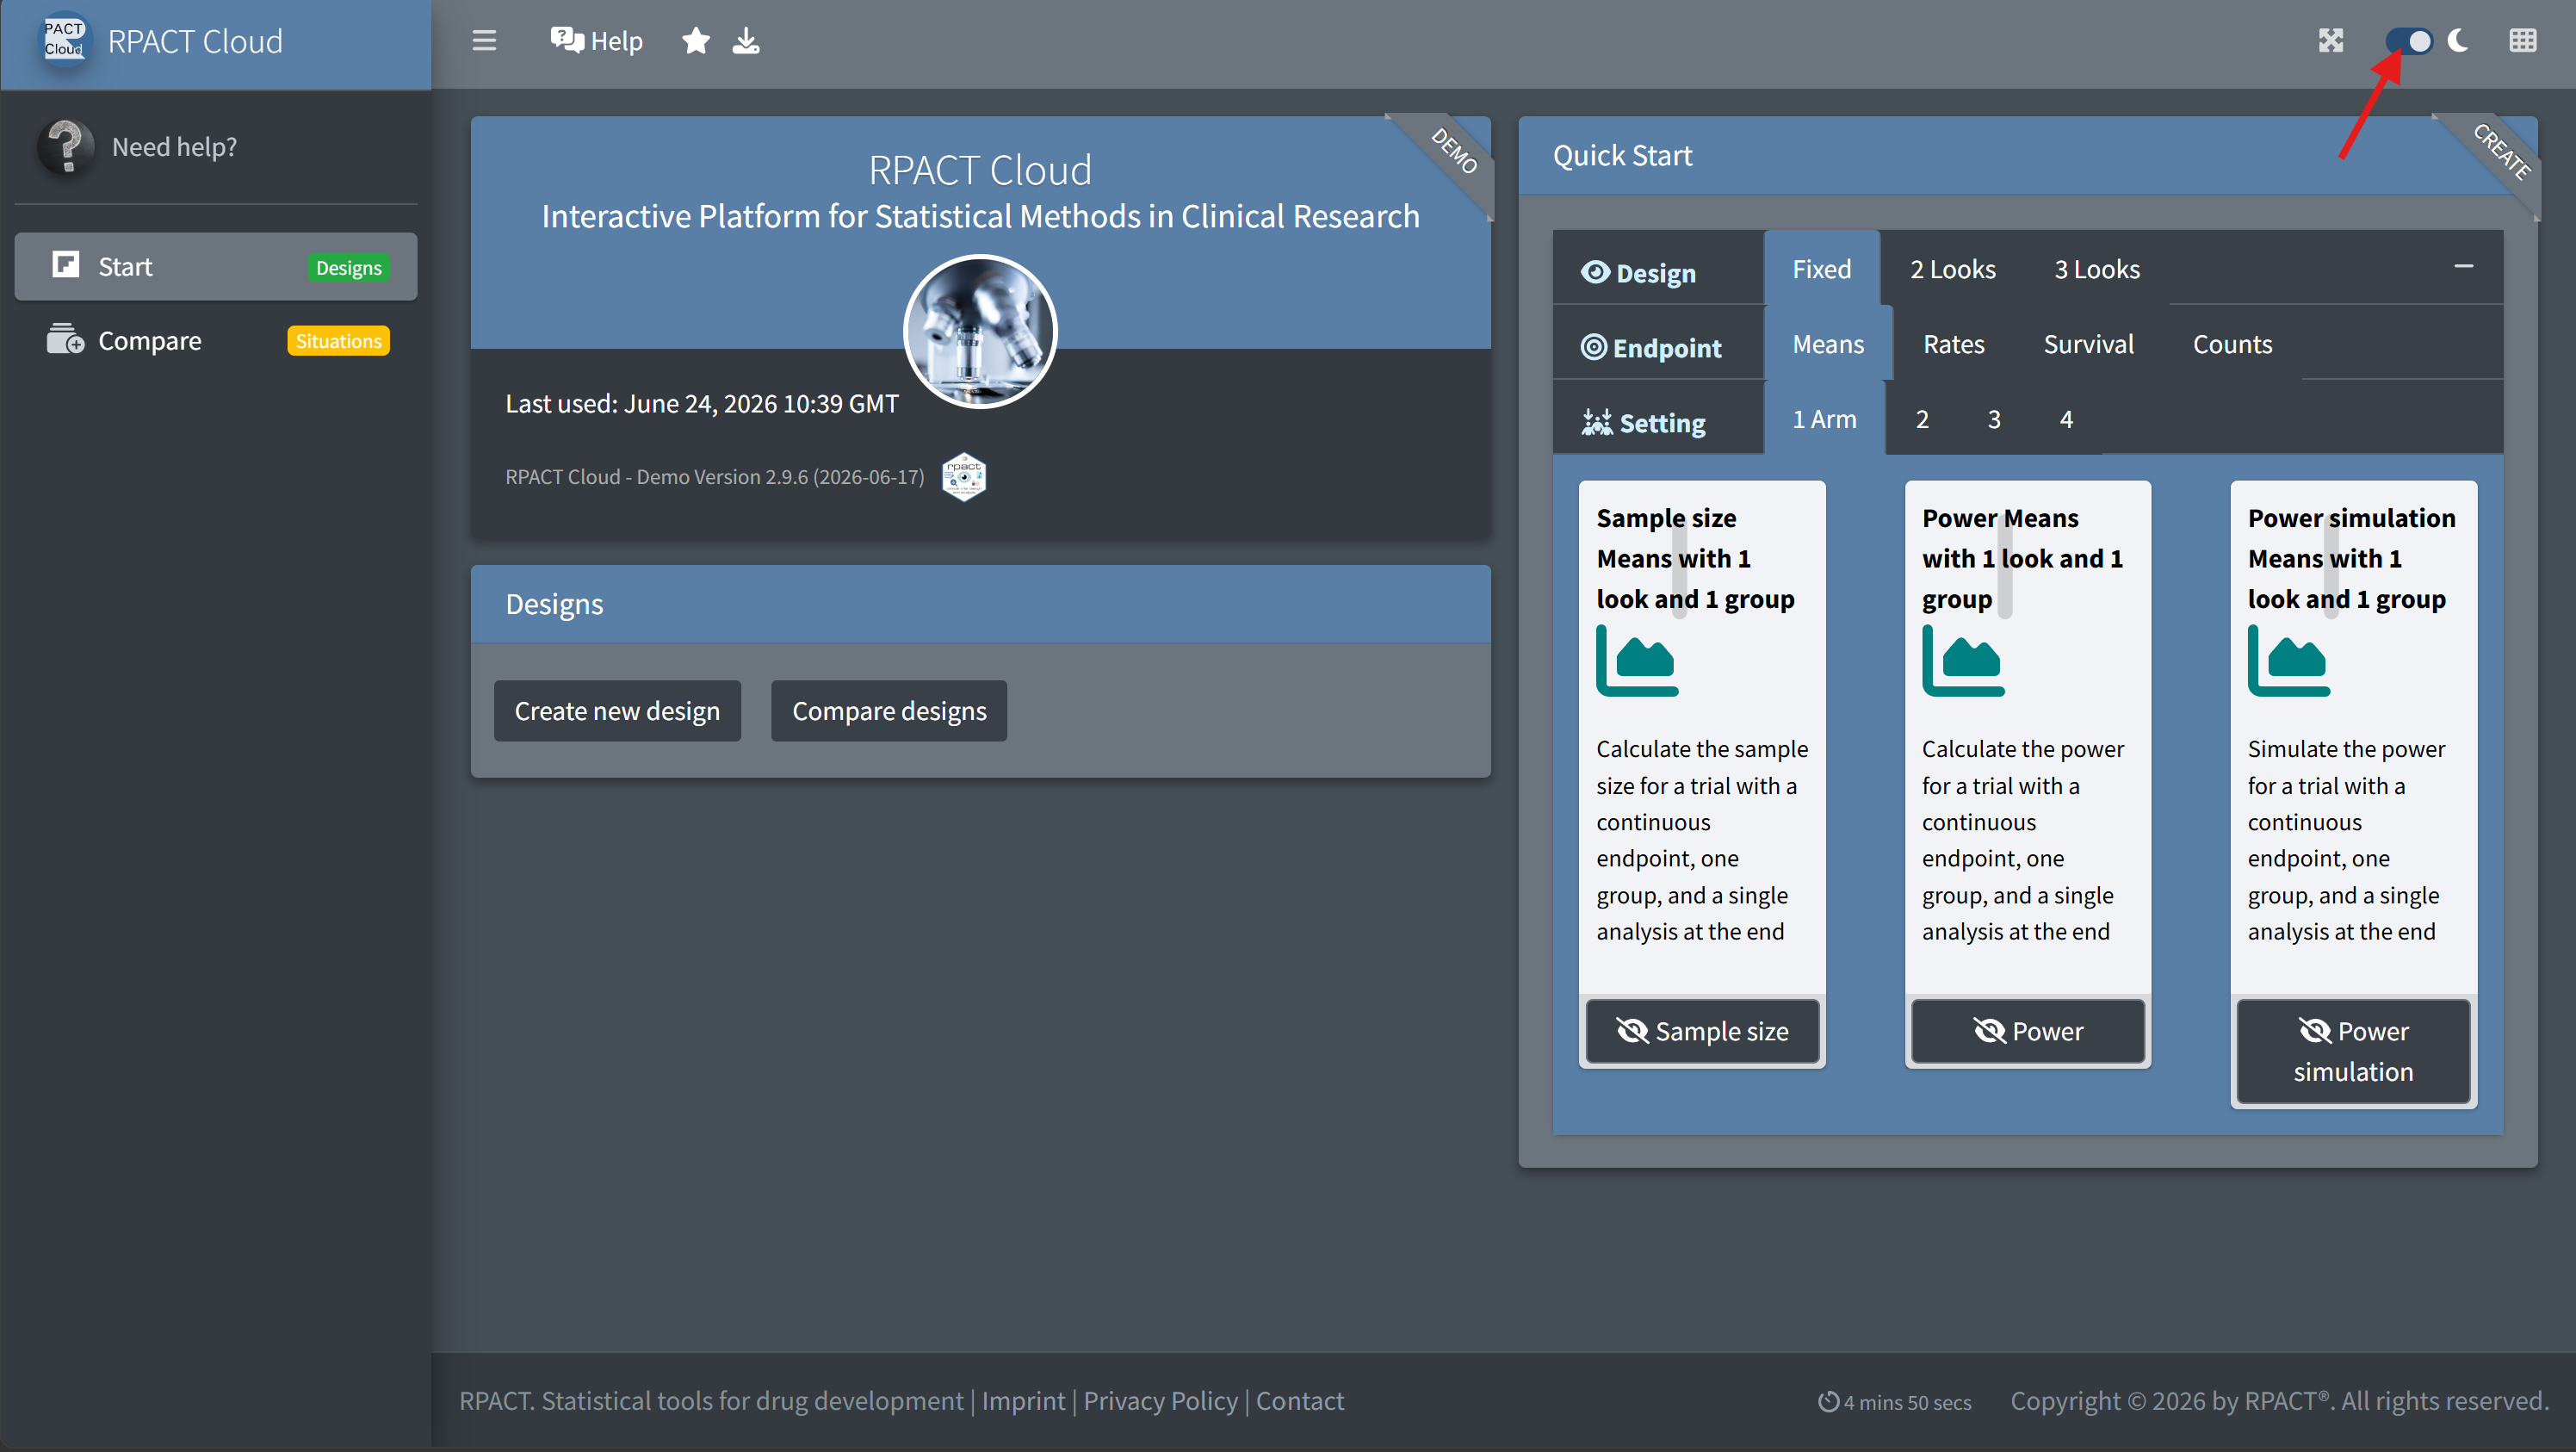Select the Survival endpoint tab
2576x1452 pixels.
tap(2089, 343)
